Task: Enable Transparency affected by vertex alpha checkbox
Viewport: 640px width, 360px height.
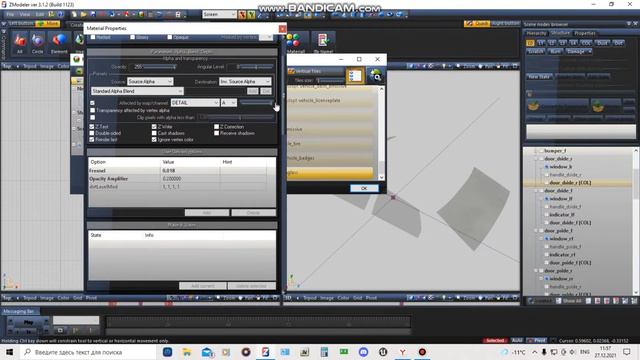Action: coord(93,110)
